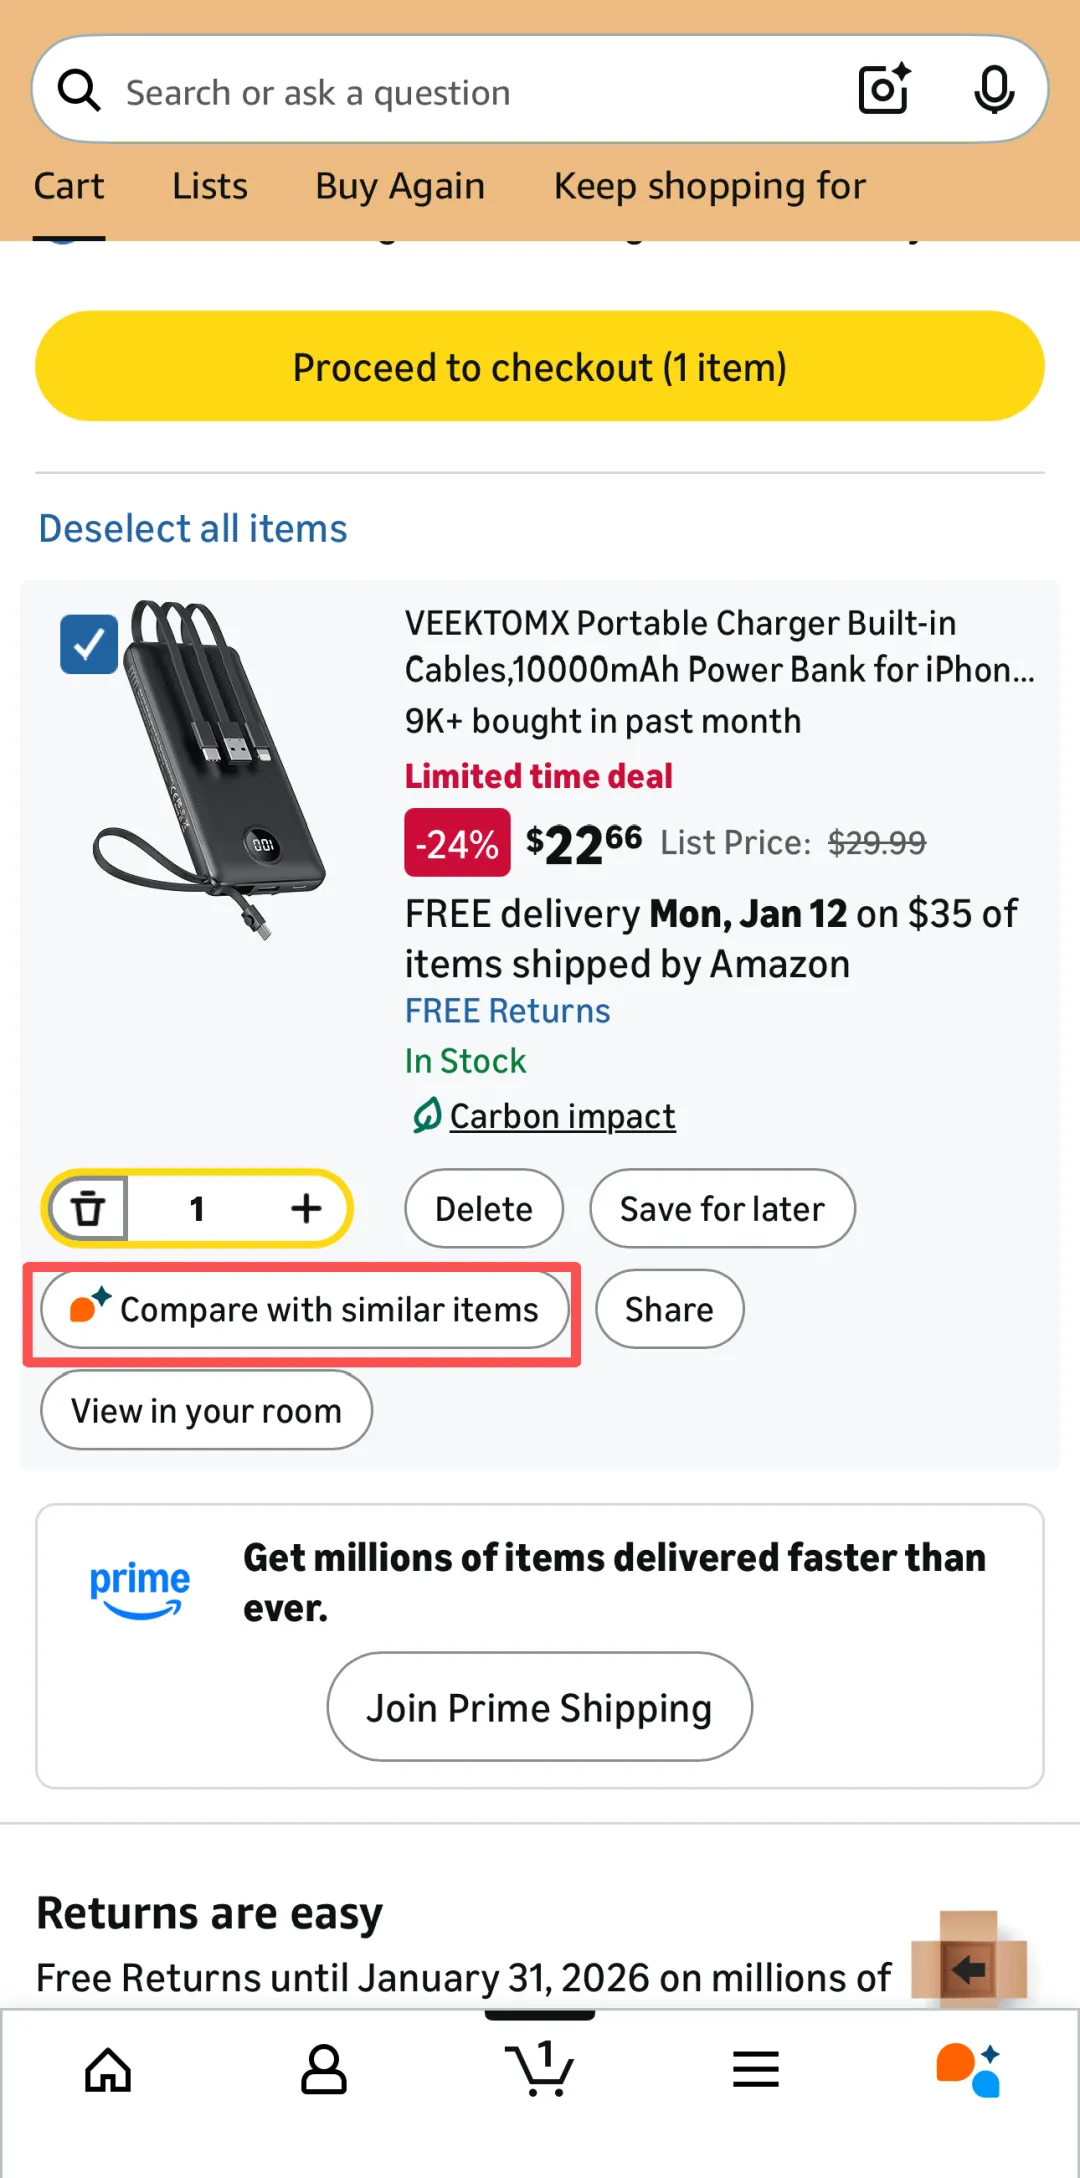The width and height of the screenshot is (1080, 2178).
Task: Open the Keep shopping for tab
Action: point(710,186)
